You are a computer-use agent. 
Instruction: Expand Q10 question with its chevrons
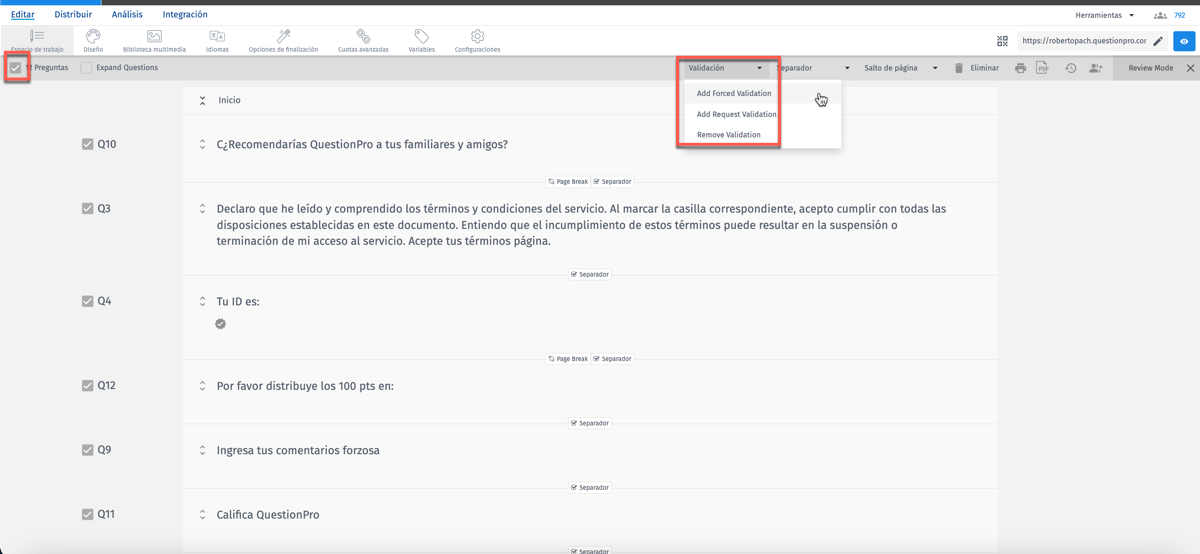(202, 144)
